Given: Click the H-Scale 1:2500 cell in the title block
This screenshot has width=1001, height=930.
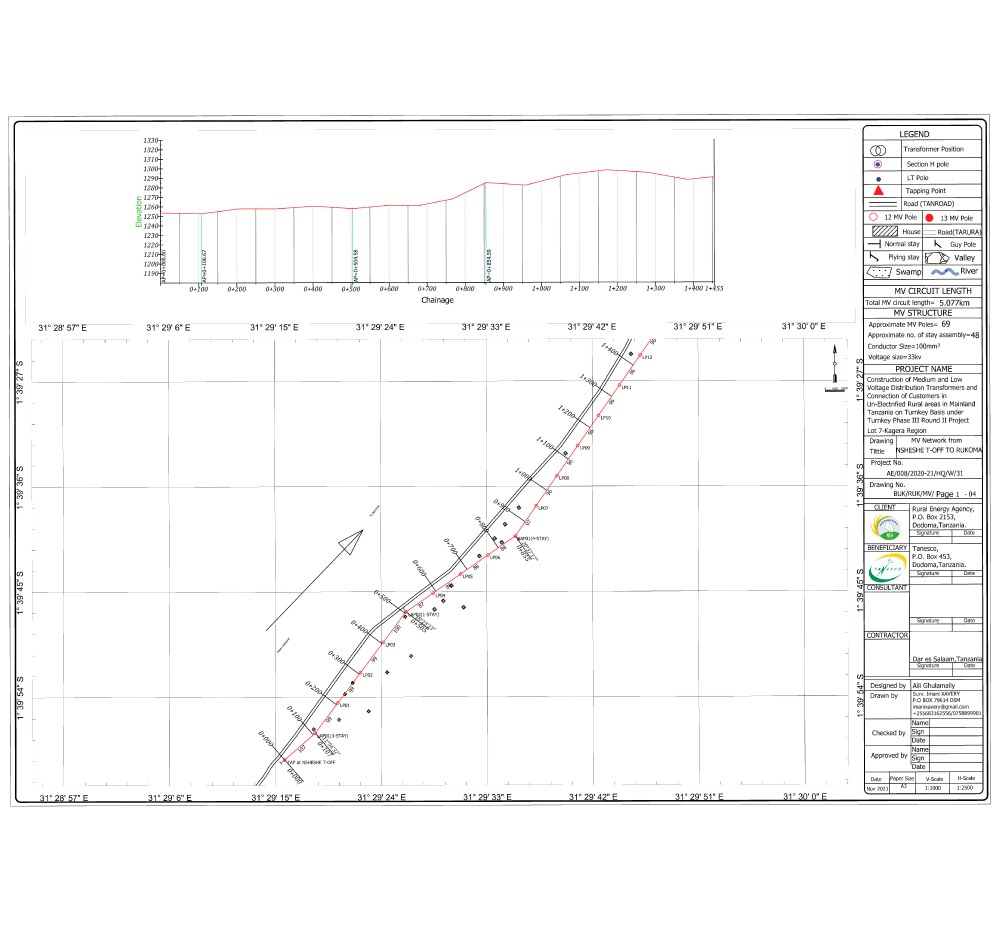Looking at the screenshot, I should (965, 788).
